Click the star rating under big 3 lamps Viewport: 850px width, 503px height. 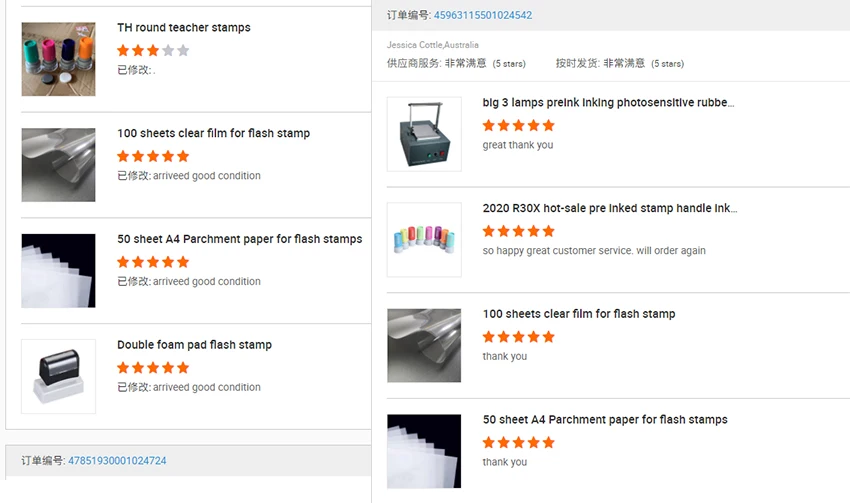tap(518, 125)
